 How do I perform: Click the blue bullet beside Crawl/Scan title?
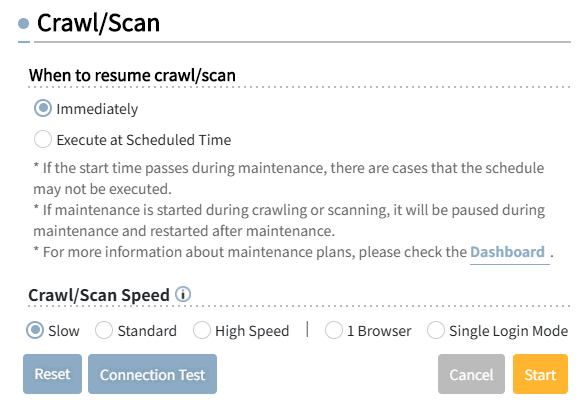[24, 24]
